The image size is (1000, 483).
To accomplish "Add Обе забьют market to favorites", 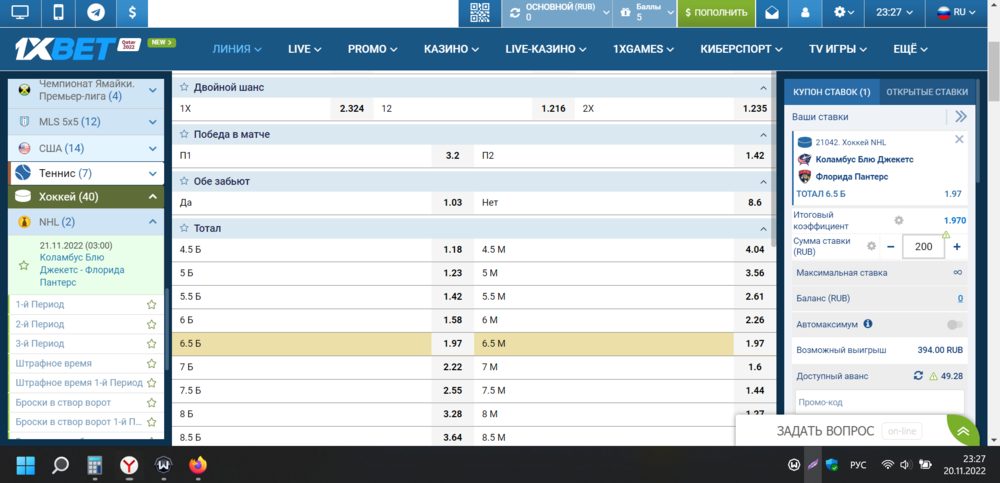I will coord(184,182).
